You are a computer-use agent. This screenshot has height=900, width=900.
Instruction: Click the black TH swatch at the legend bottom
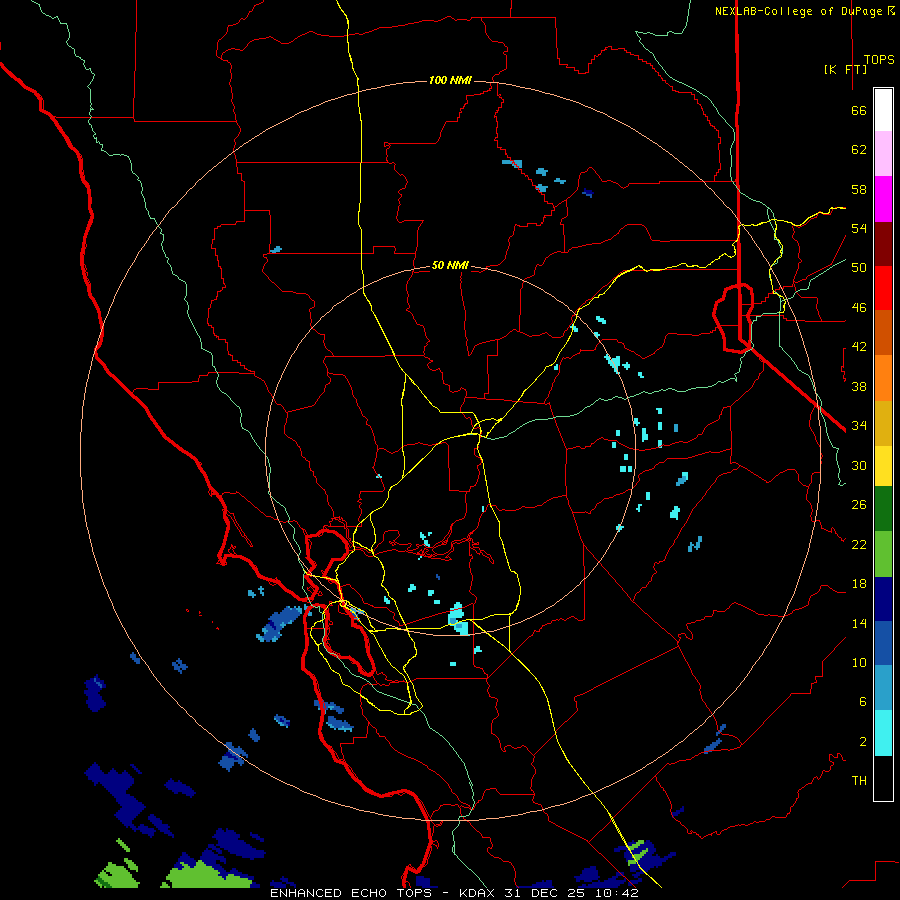883,778
